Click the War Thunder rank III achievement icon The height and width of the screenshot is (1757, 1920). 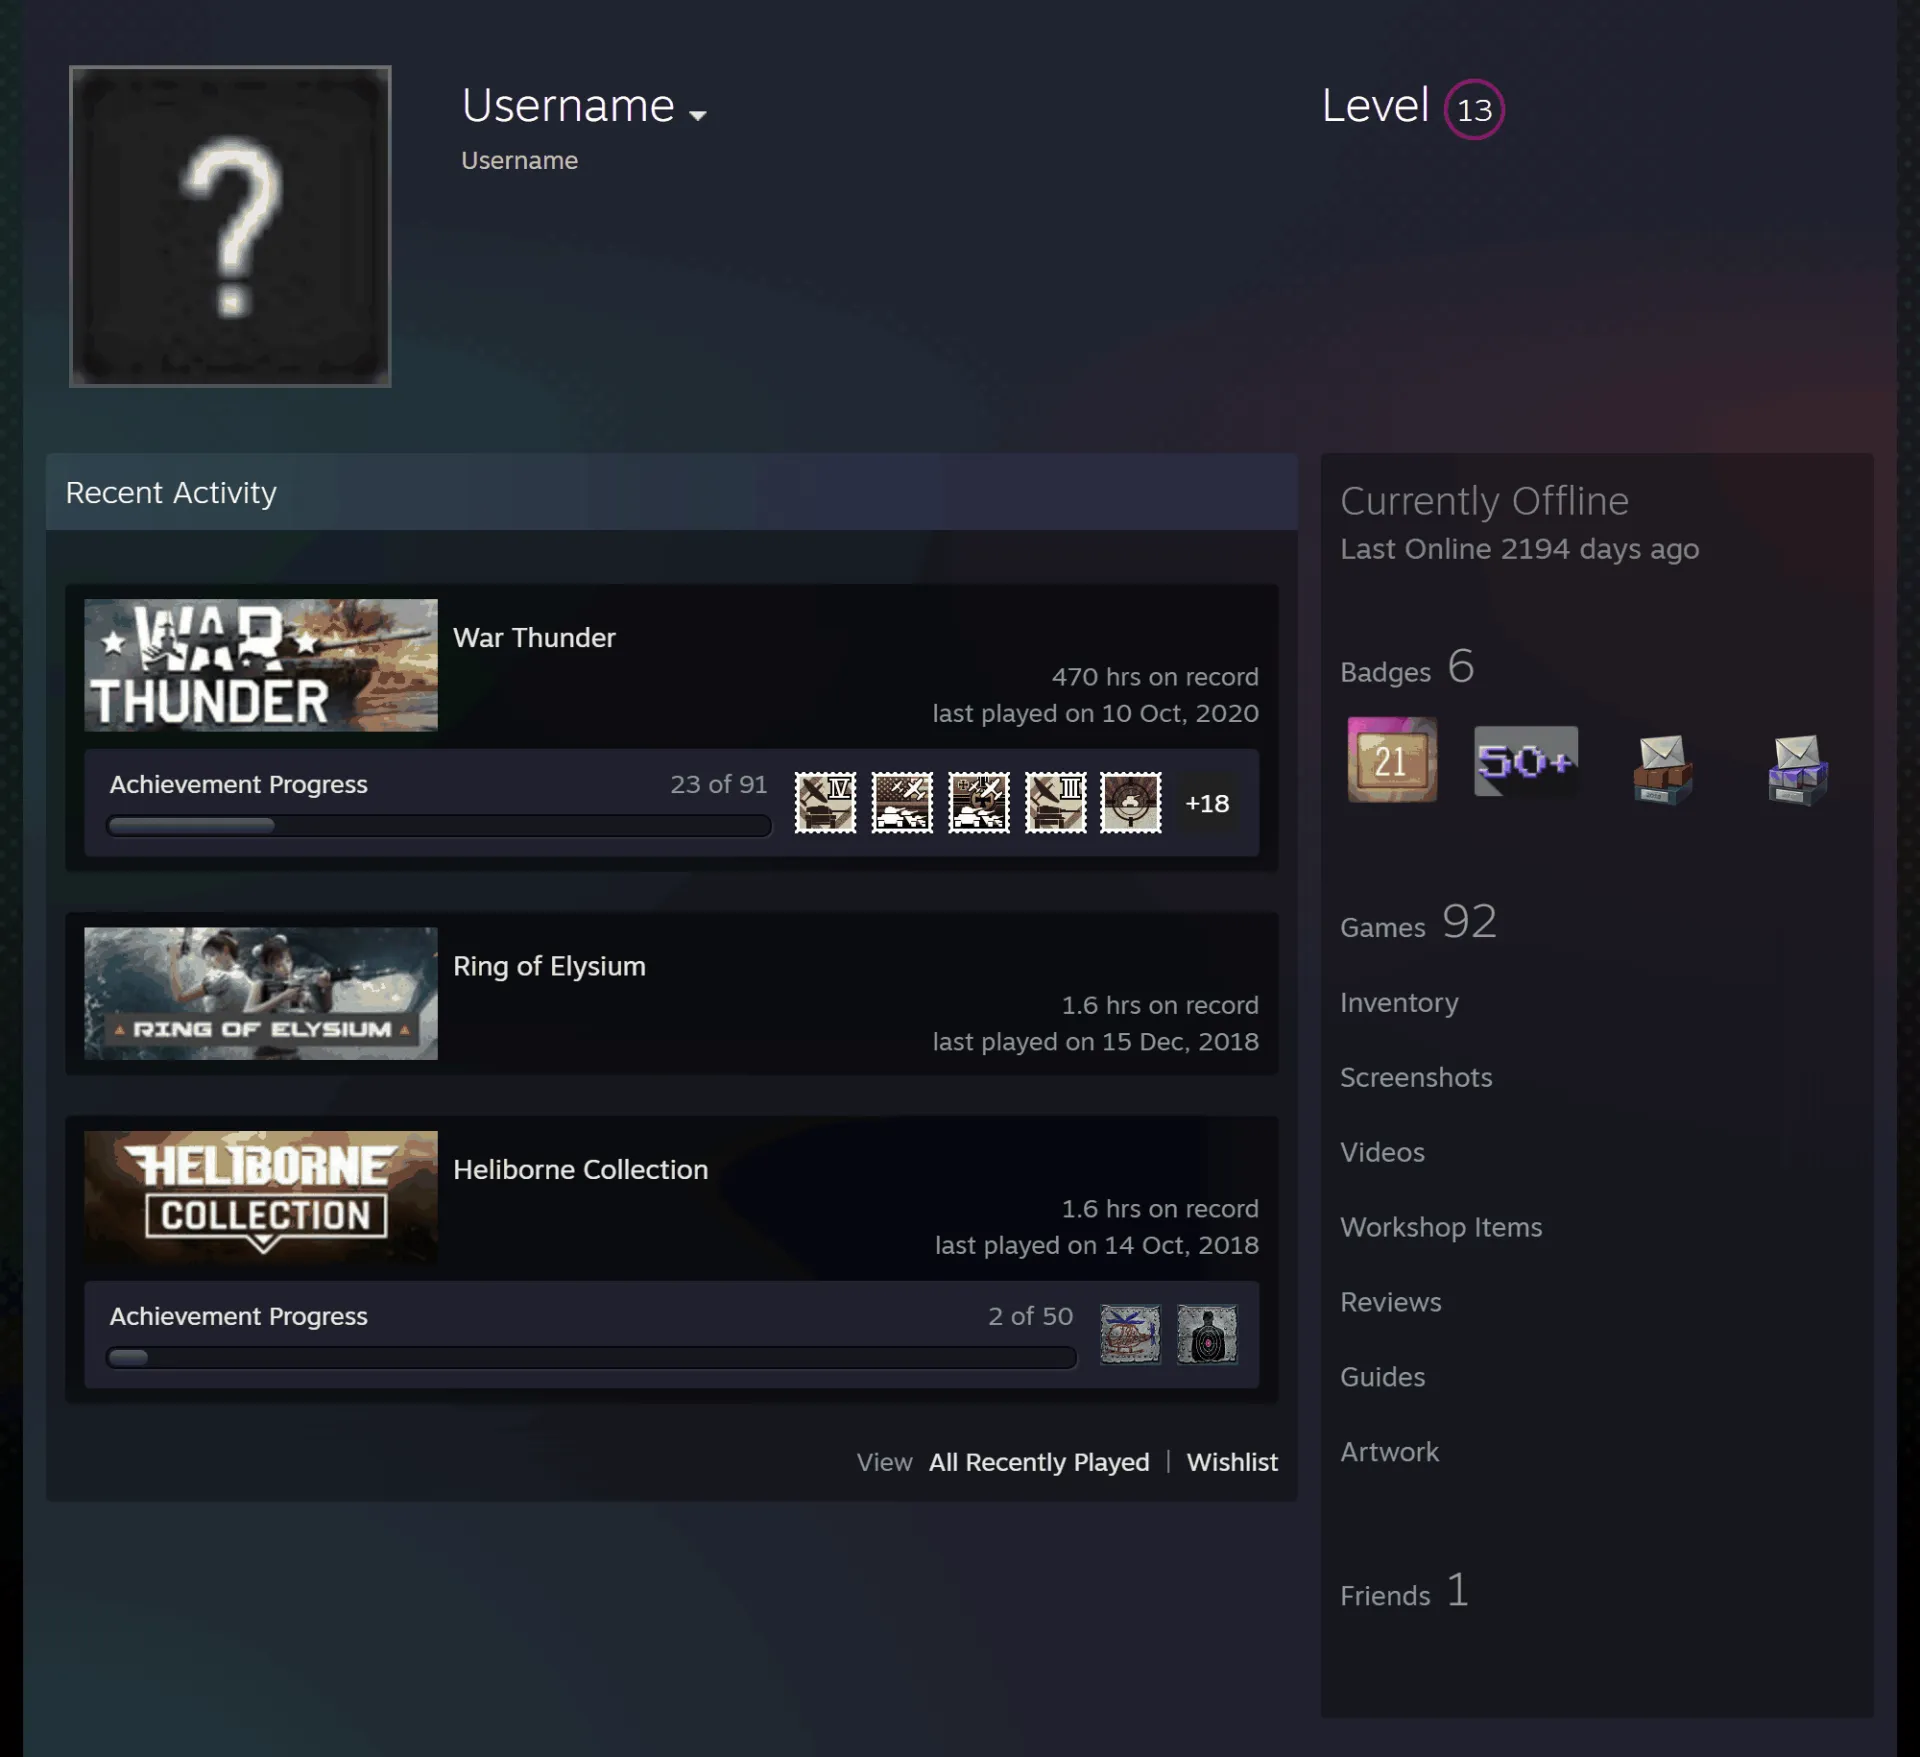[1055, 802]
